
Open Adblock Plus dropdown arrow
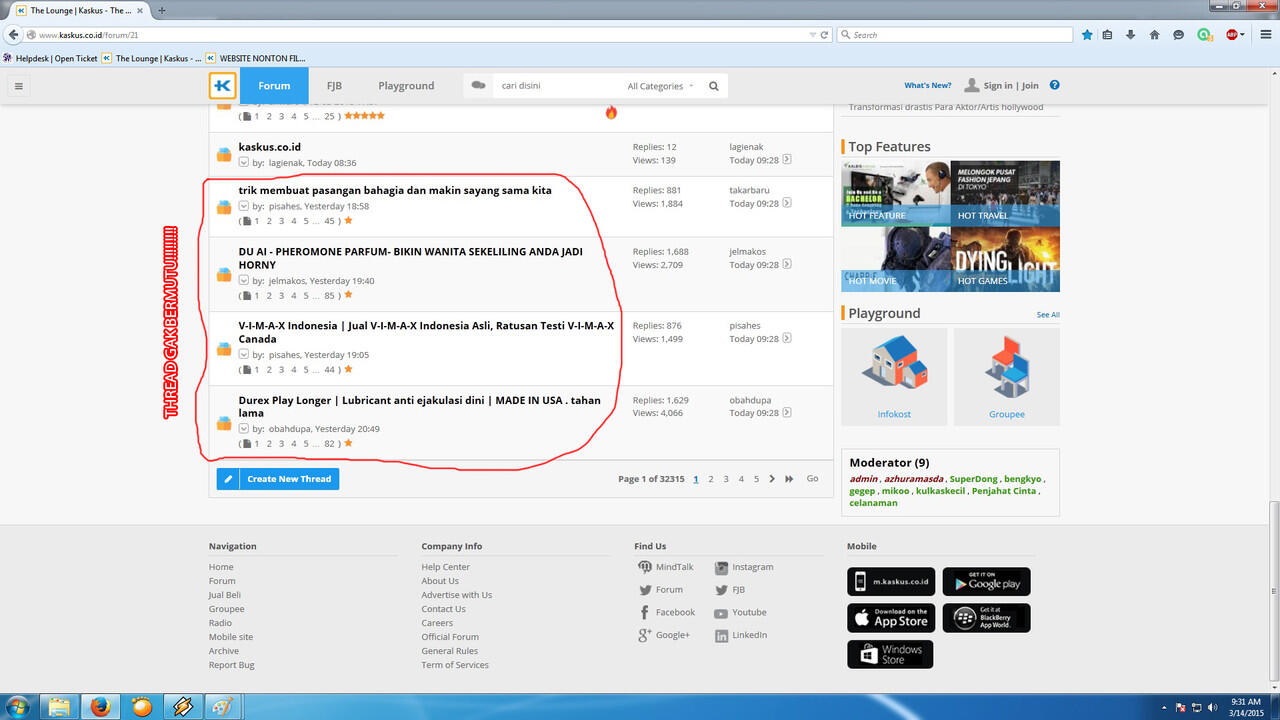1242,34
